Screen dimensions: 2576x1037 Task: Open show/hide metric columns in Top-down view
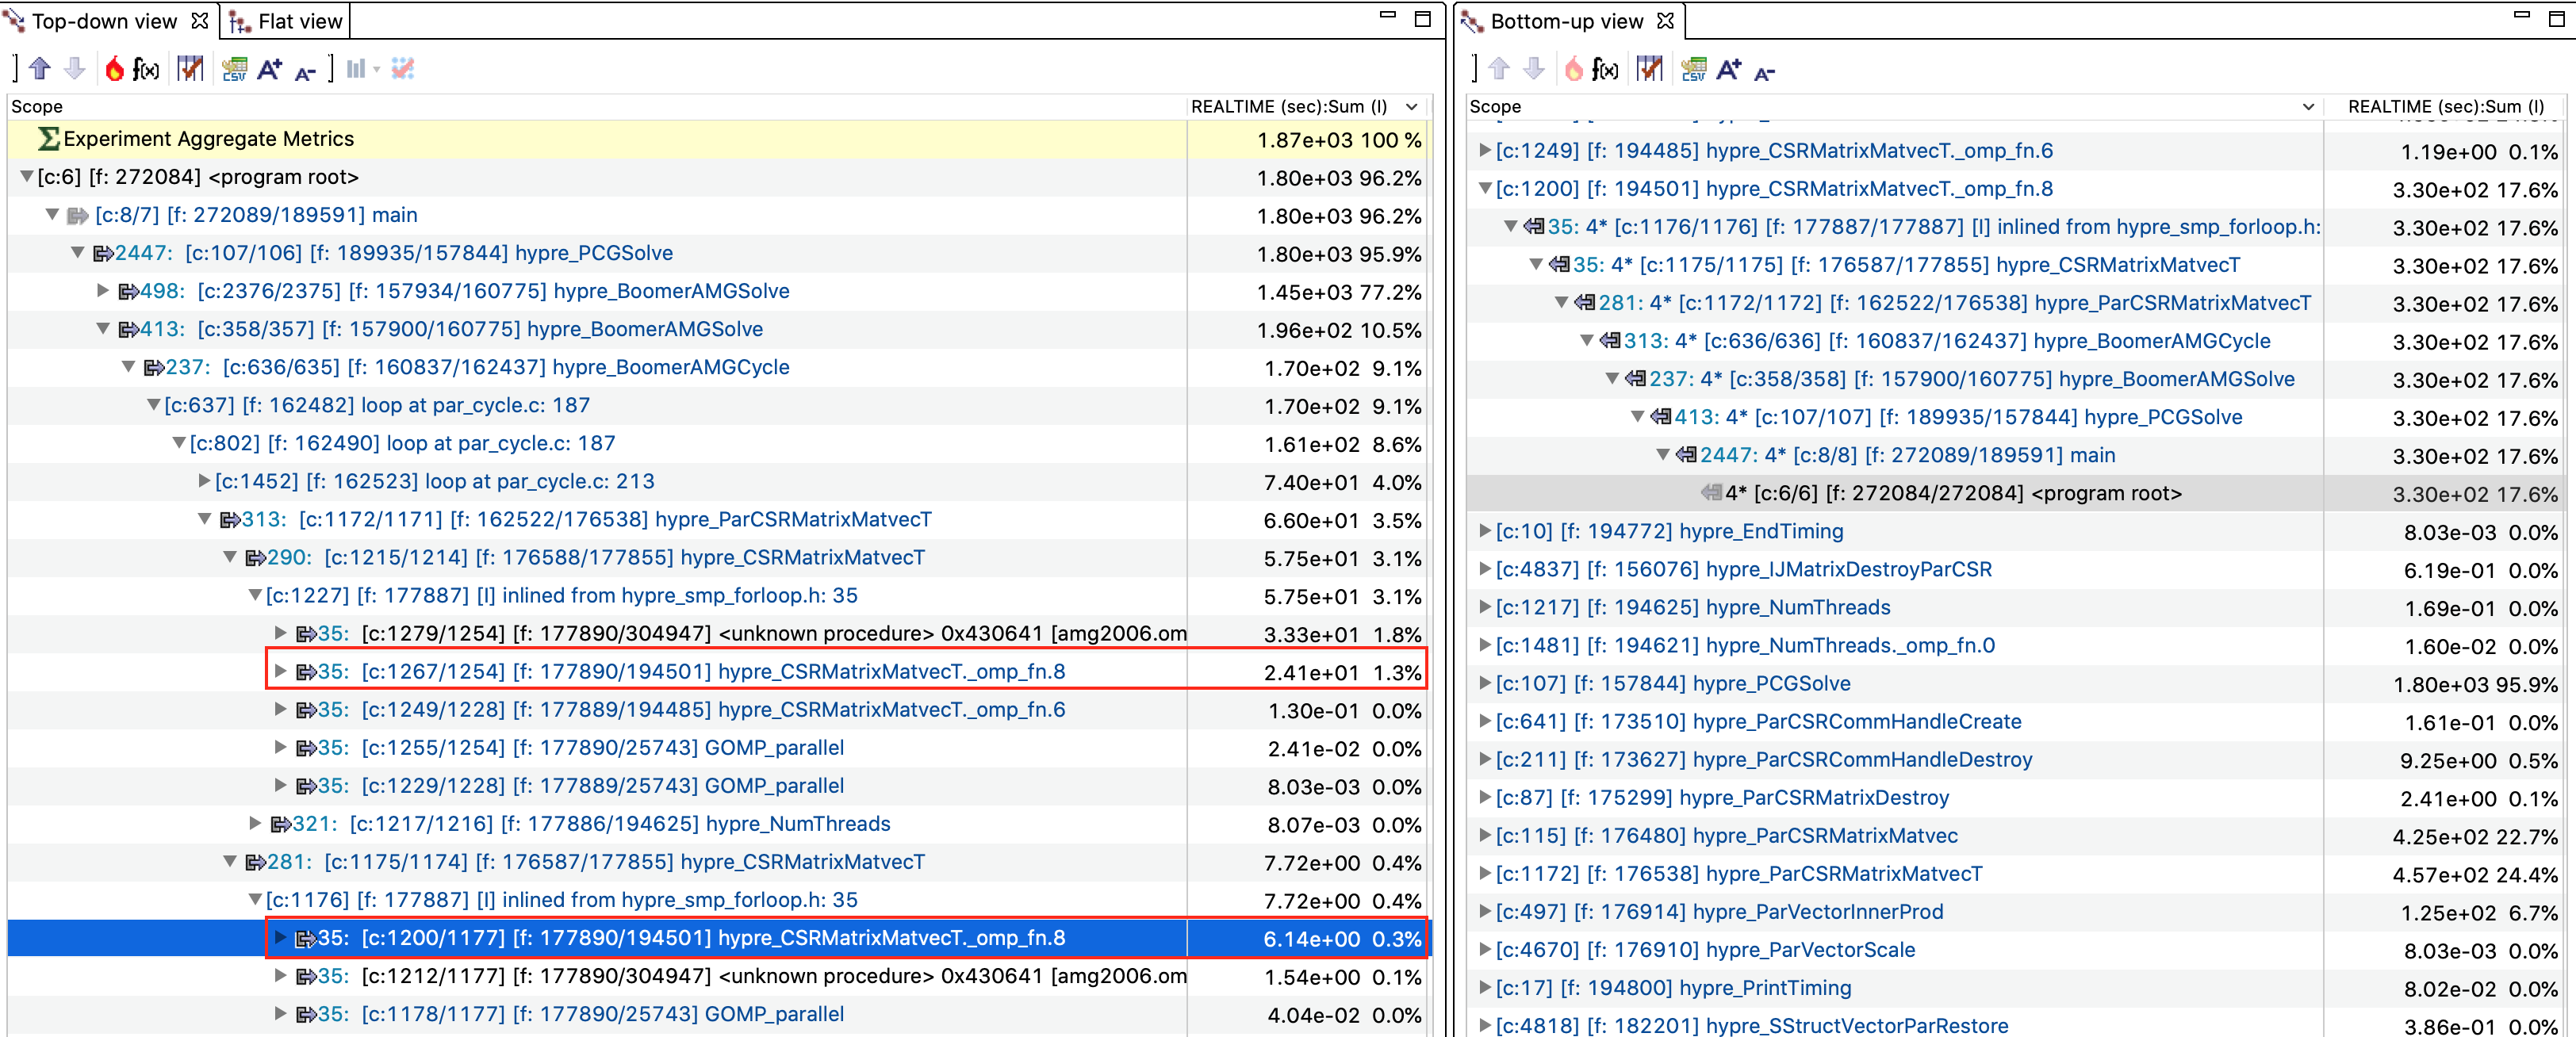(190, 69)
